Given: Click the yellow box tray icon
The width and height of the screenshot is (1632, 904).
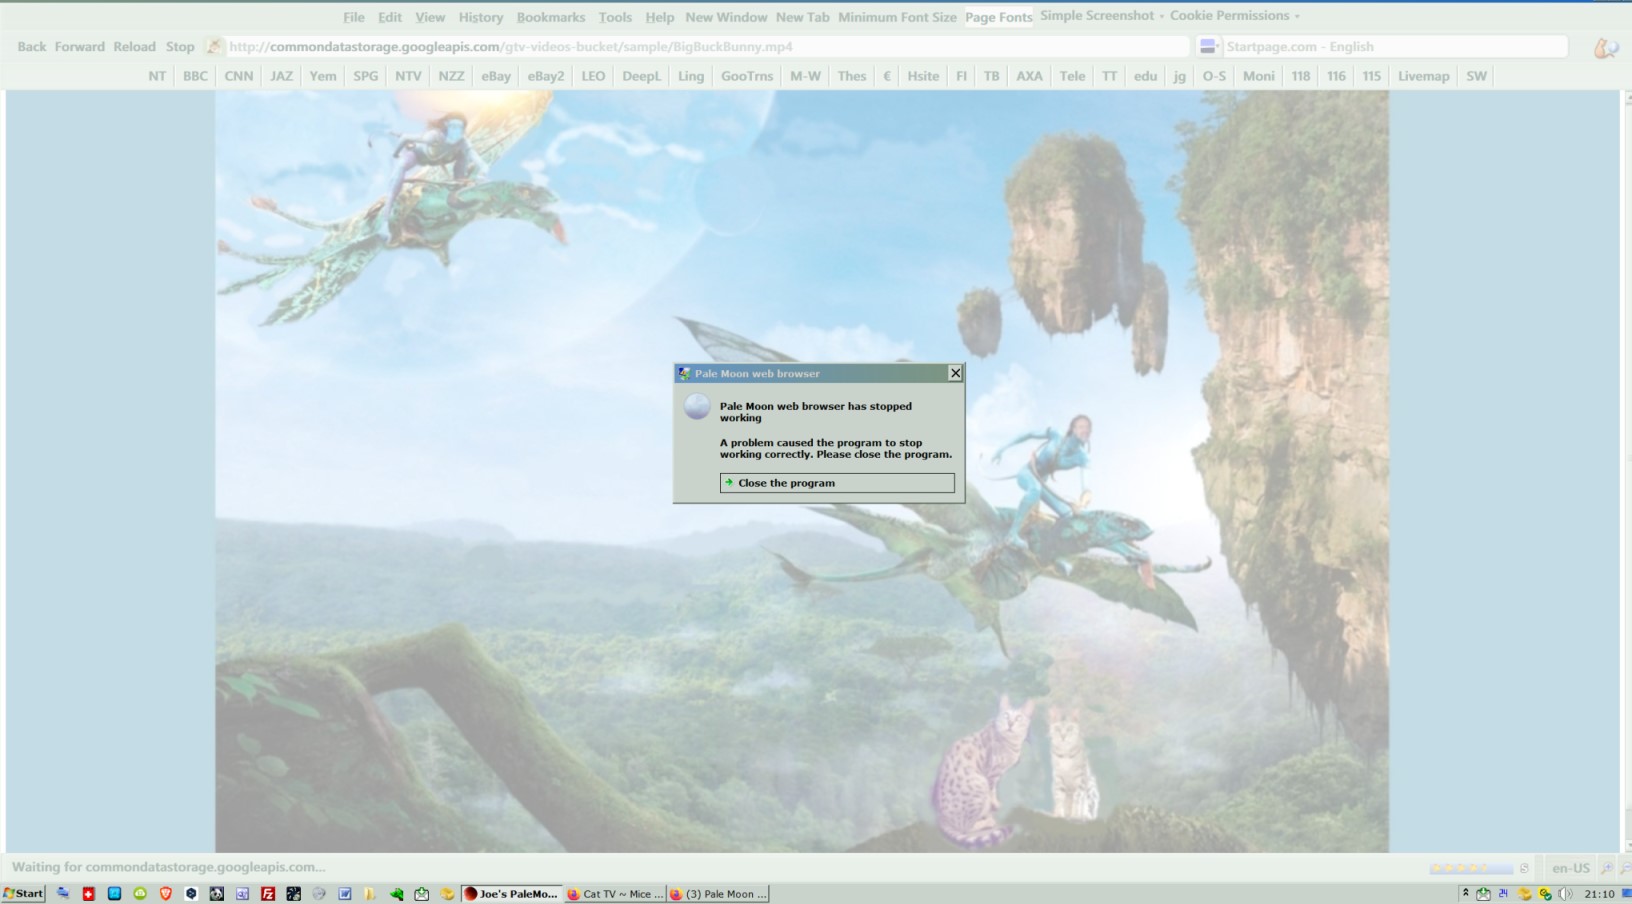Looking at the screenshot, I should (1524, 894).
